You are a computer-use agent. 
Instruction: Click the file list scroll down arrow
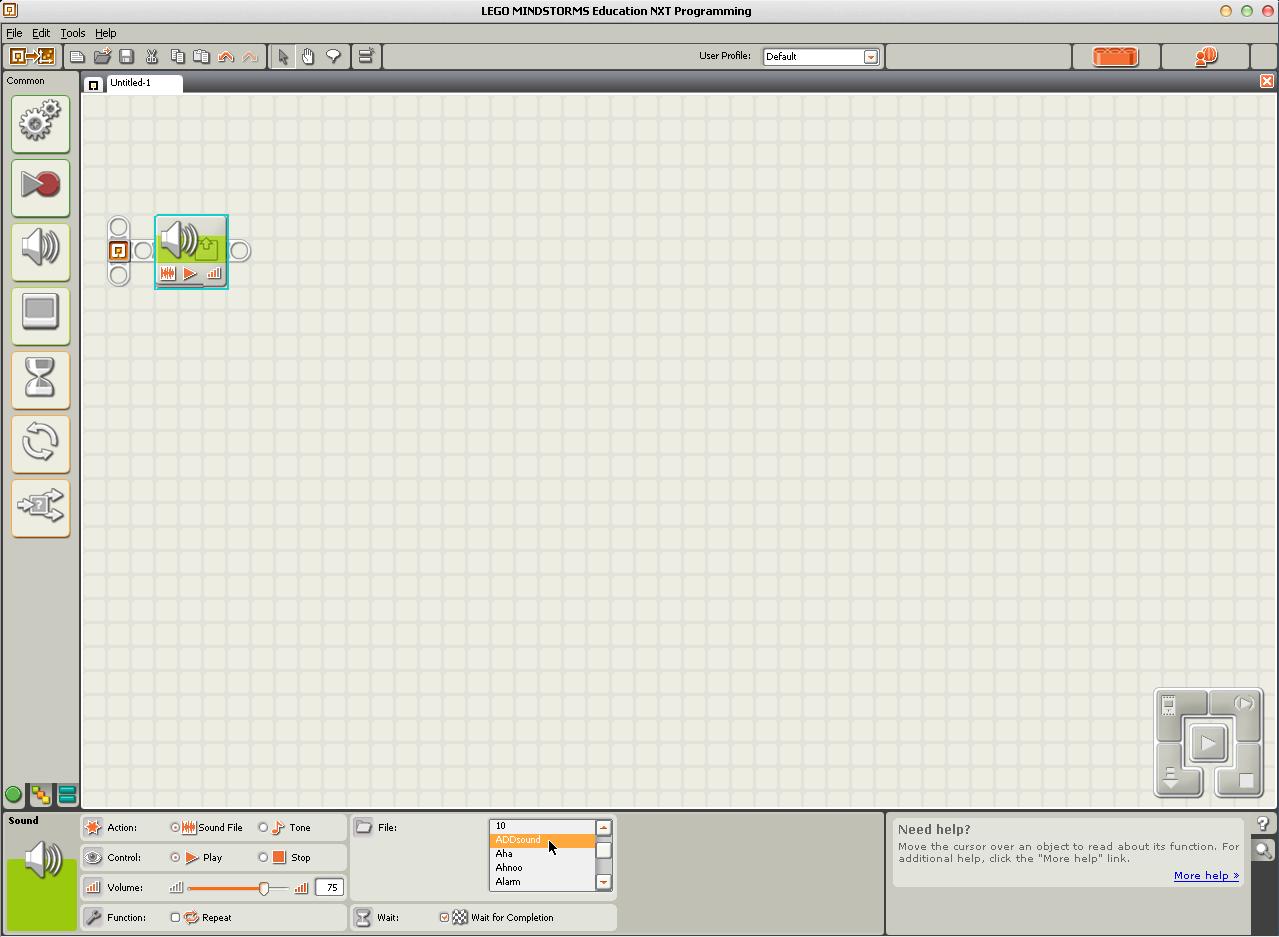[x=603, y=883]
